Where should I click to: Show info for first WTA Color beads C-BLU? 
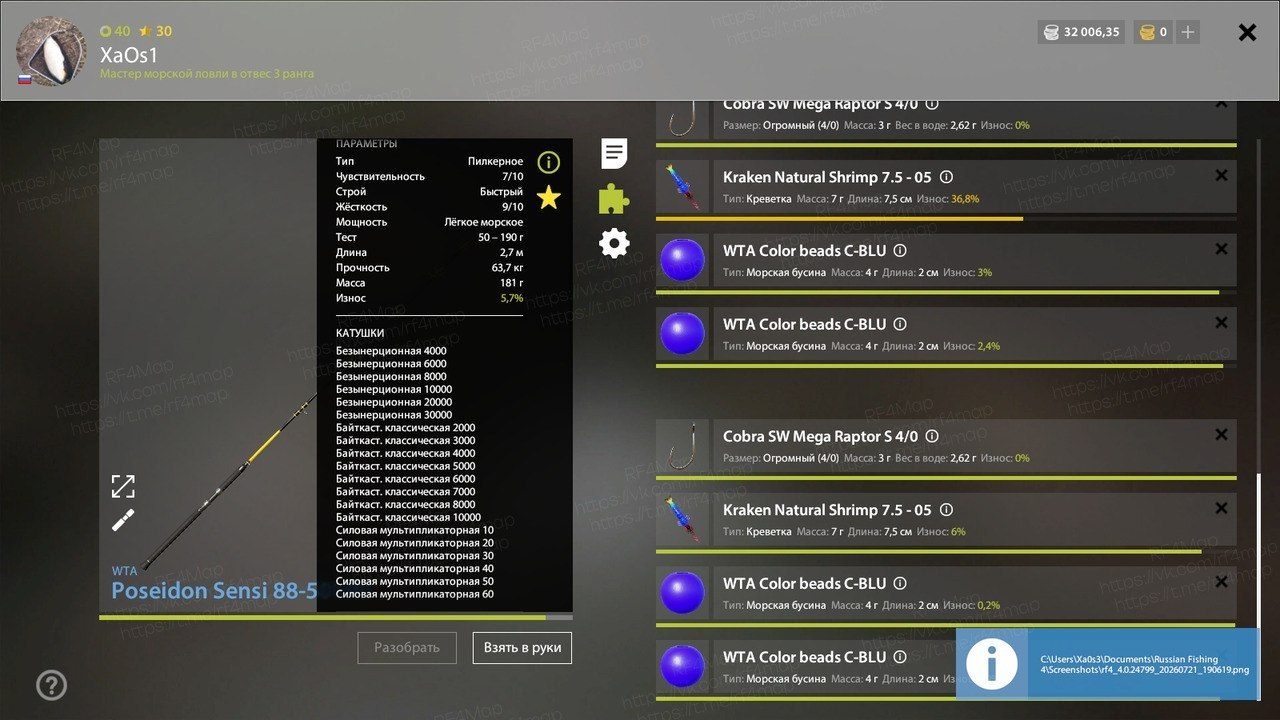click(x=900, y=251)
